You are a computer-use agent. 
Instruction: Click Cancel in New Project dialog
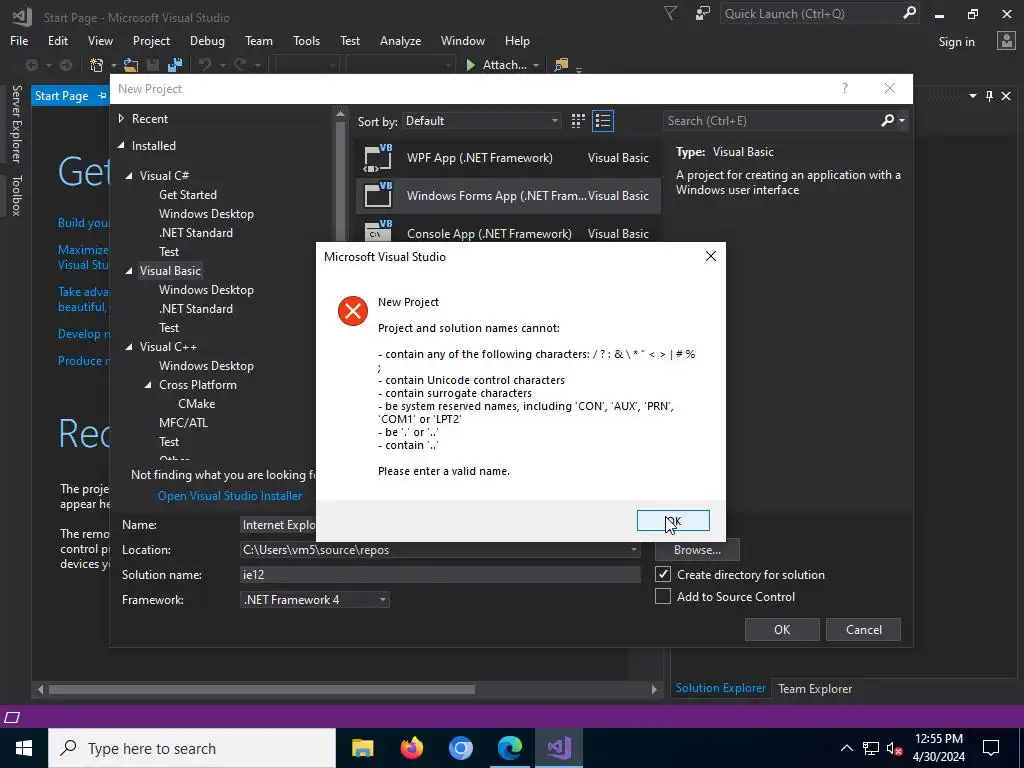(863, 630)
